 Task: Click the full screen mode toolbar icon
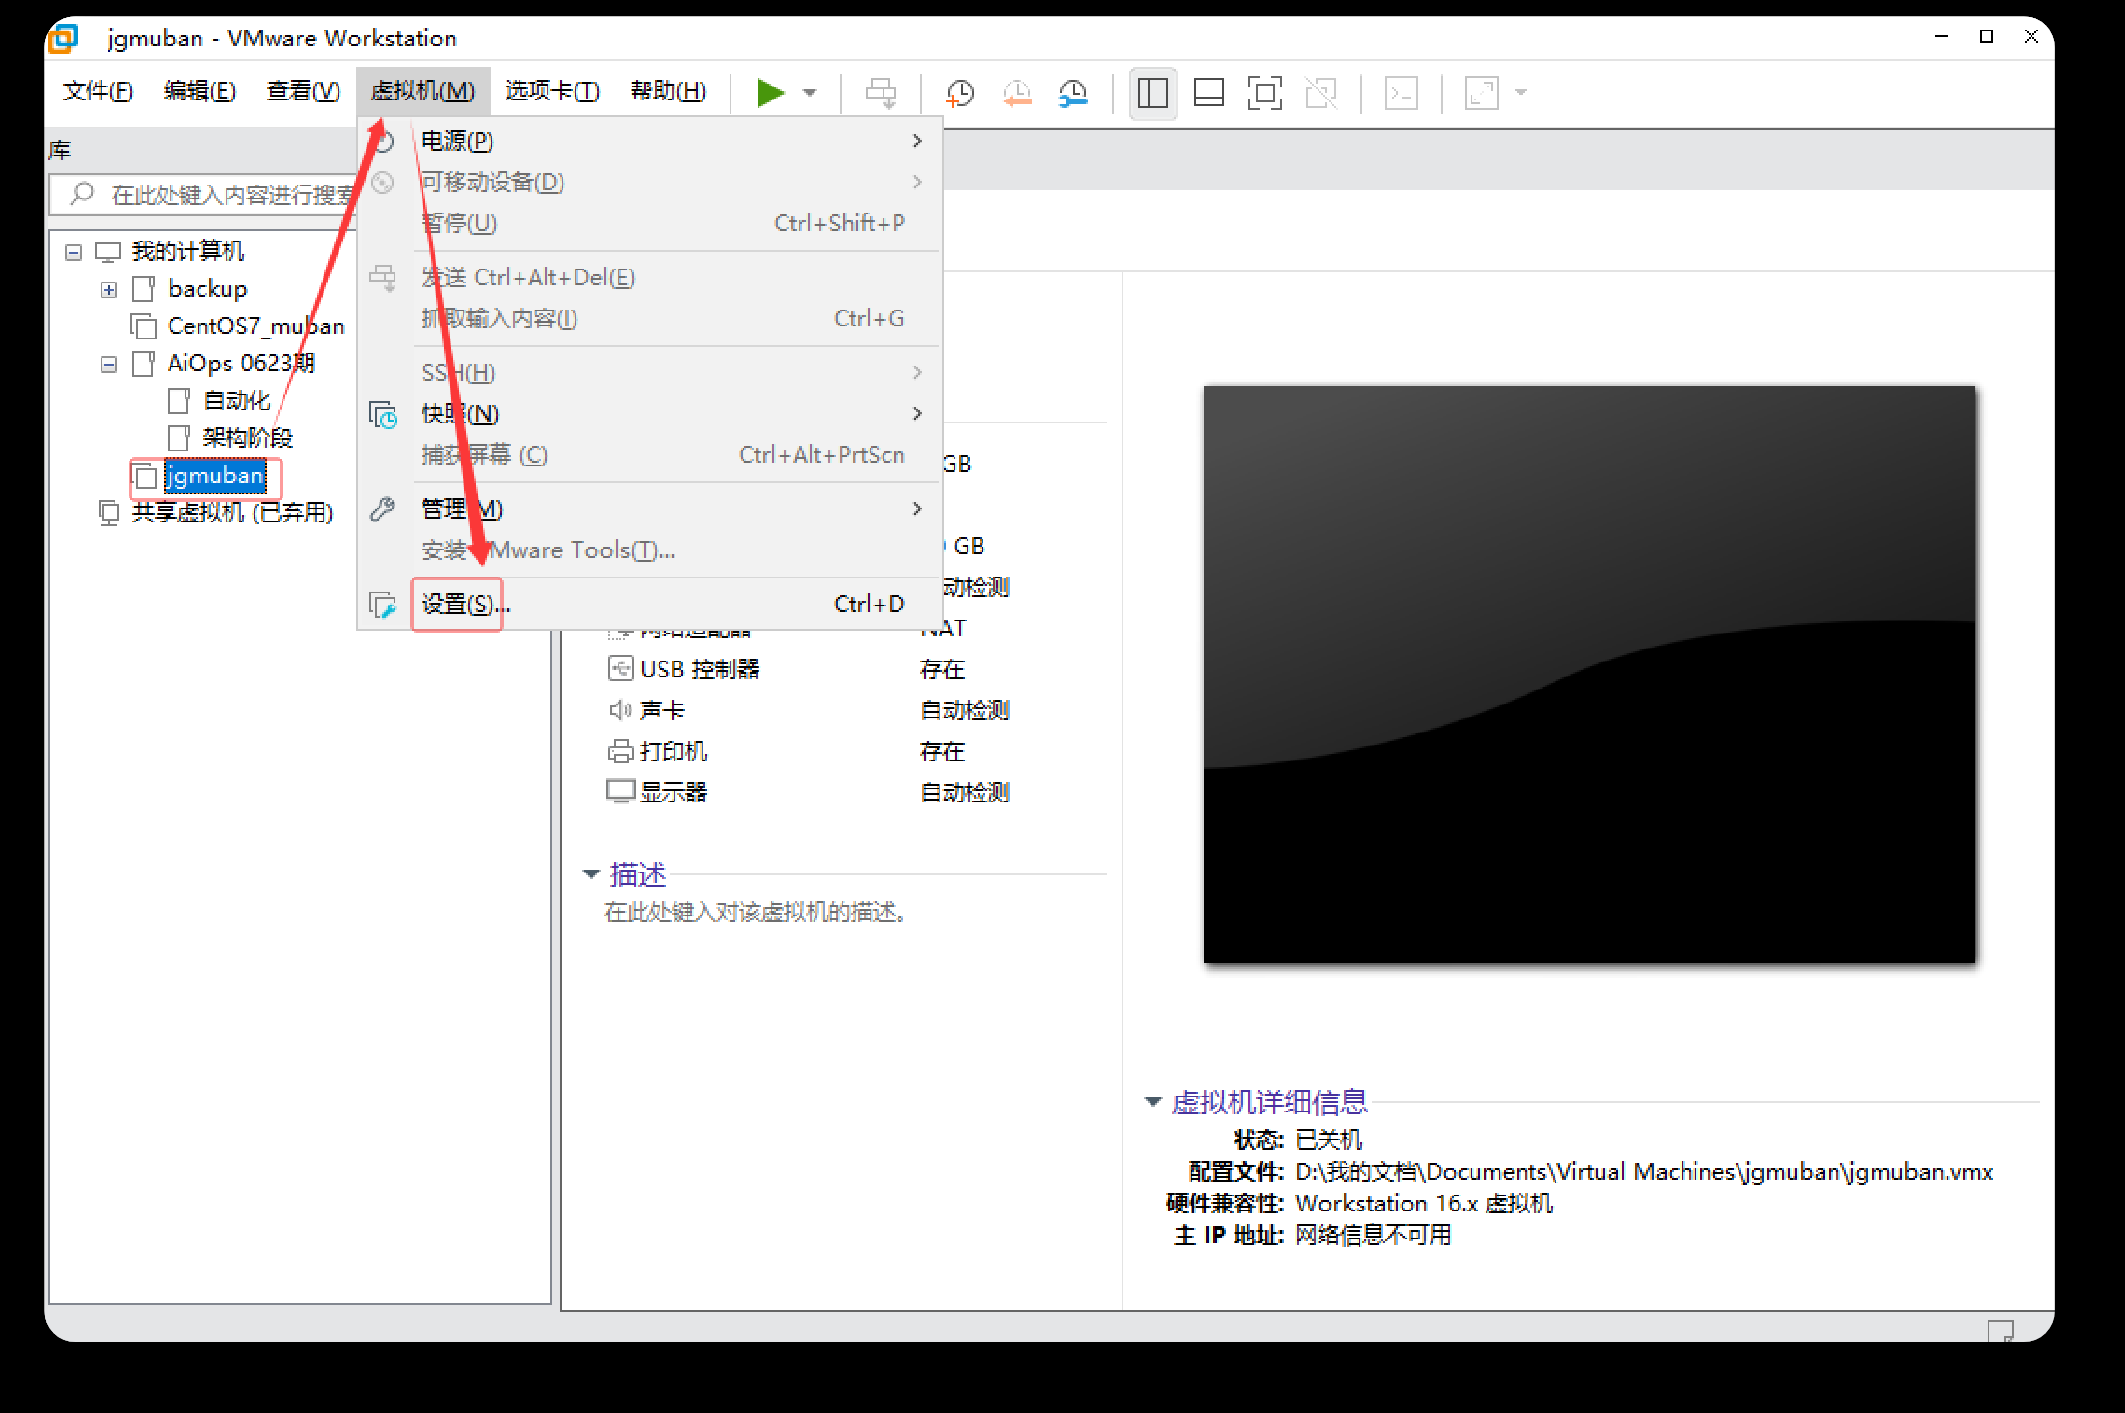1265,93
